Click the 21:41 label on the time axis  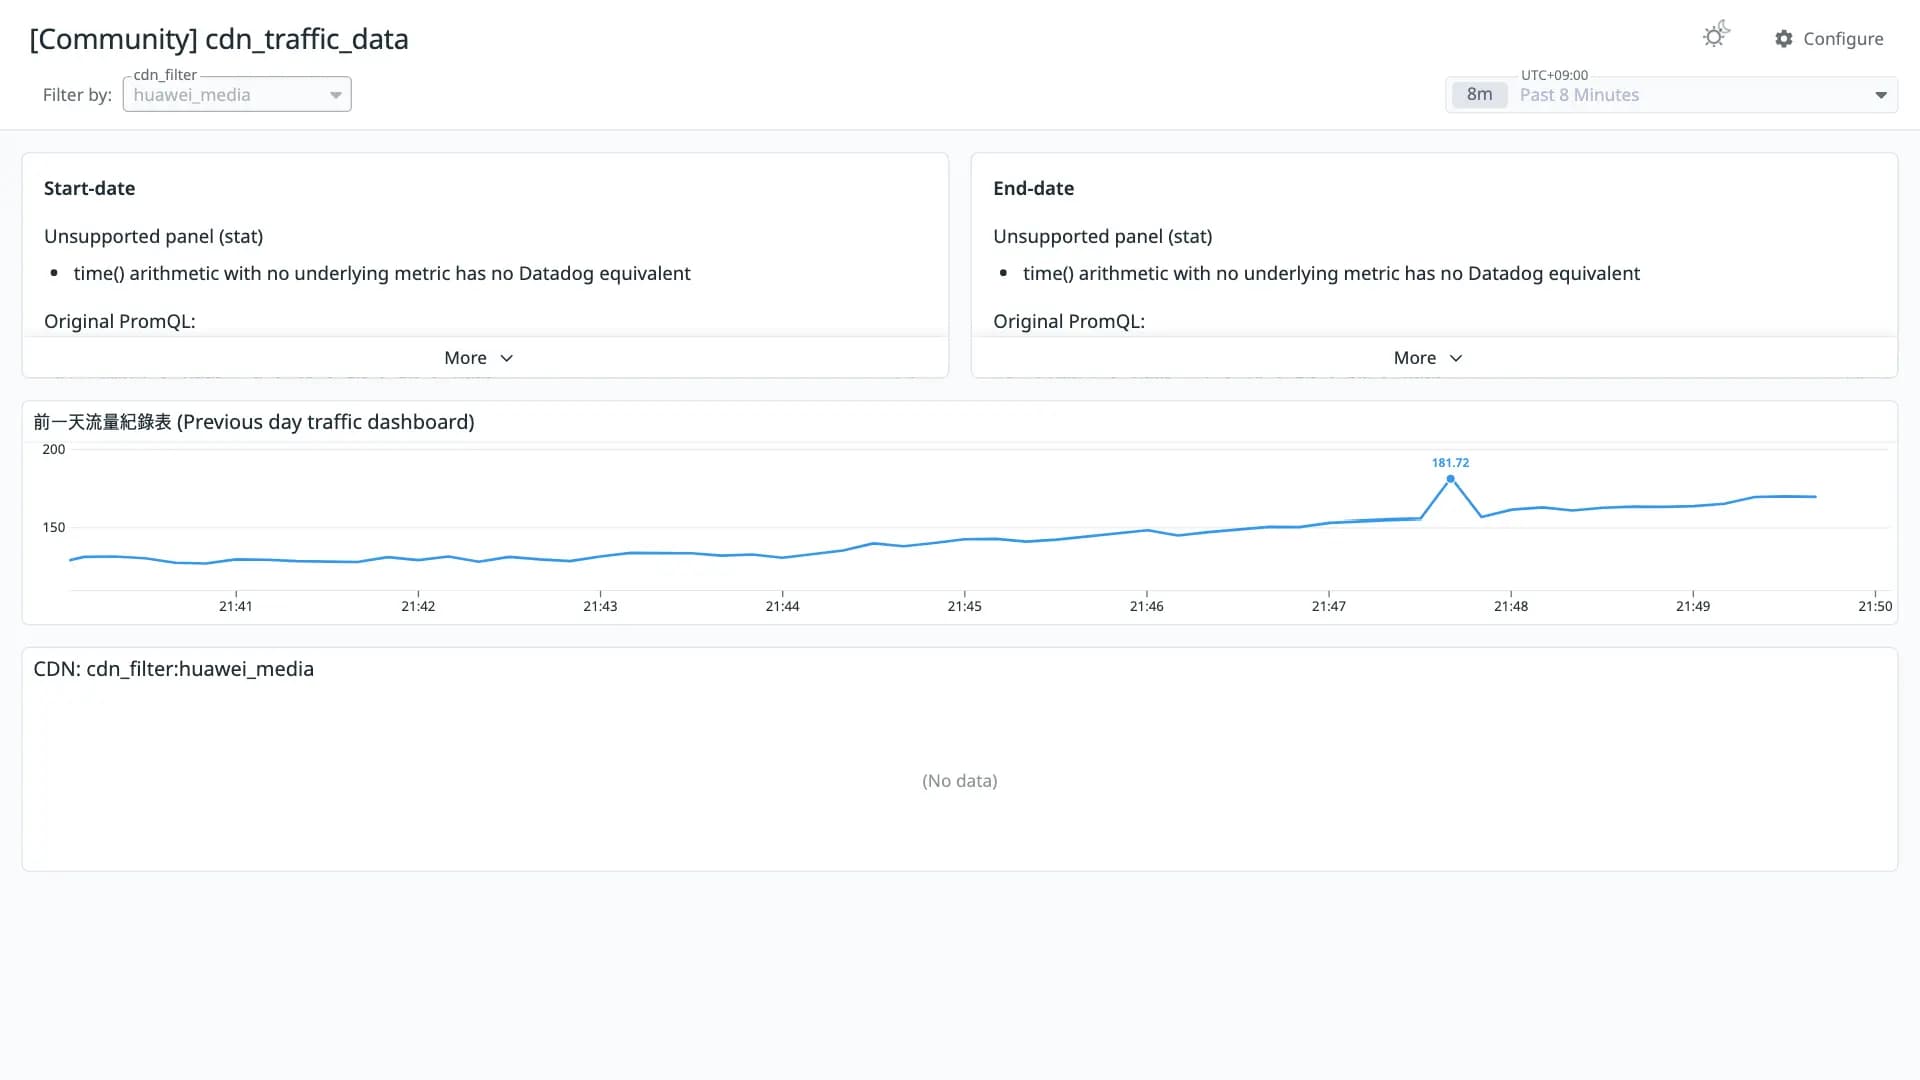(236, 606)
